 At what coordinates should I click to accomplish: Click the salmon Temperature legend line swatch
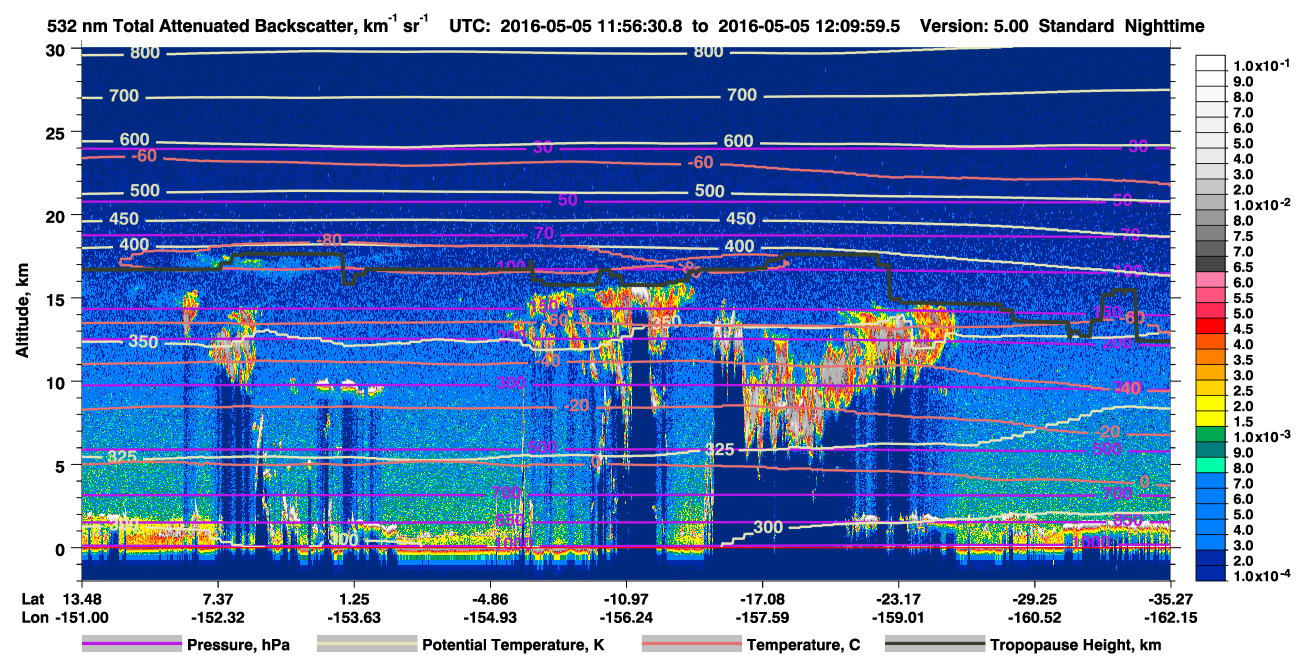click(x=690, y=645)
